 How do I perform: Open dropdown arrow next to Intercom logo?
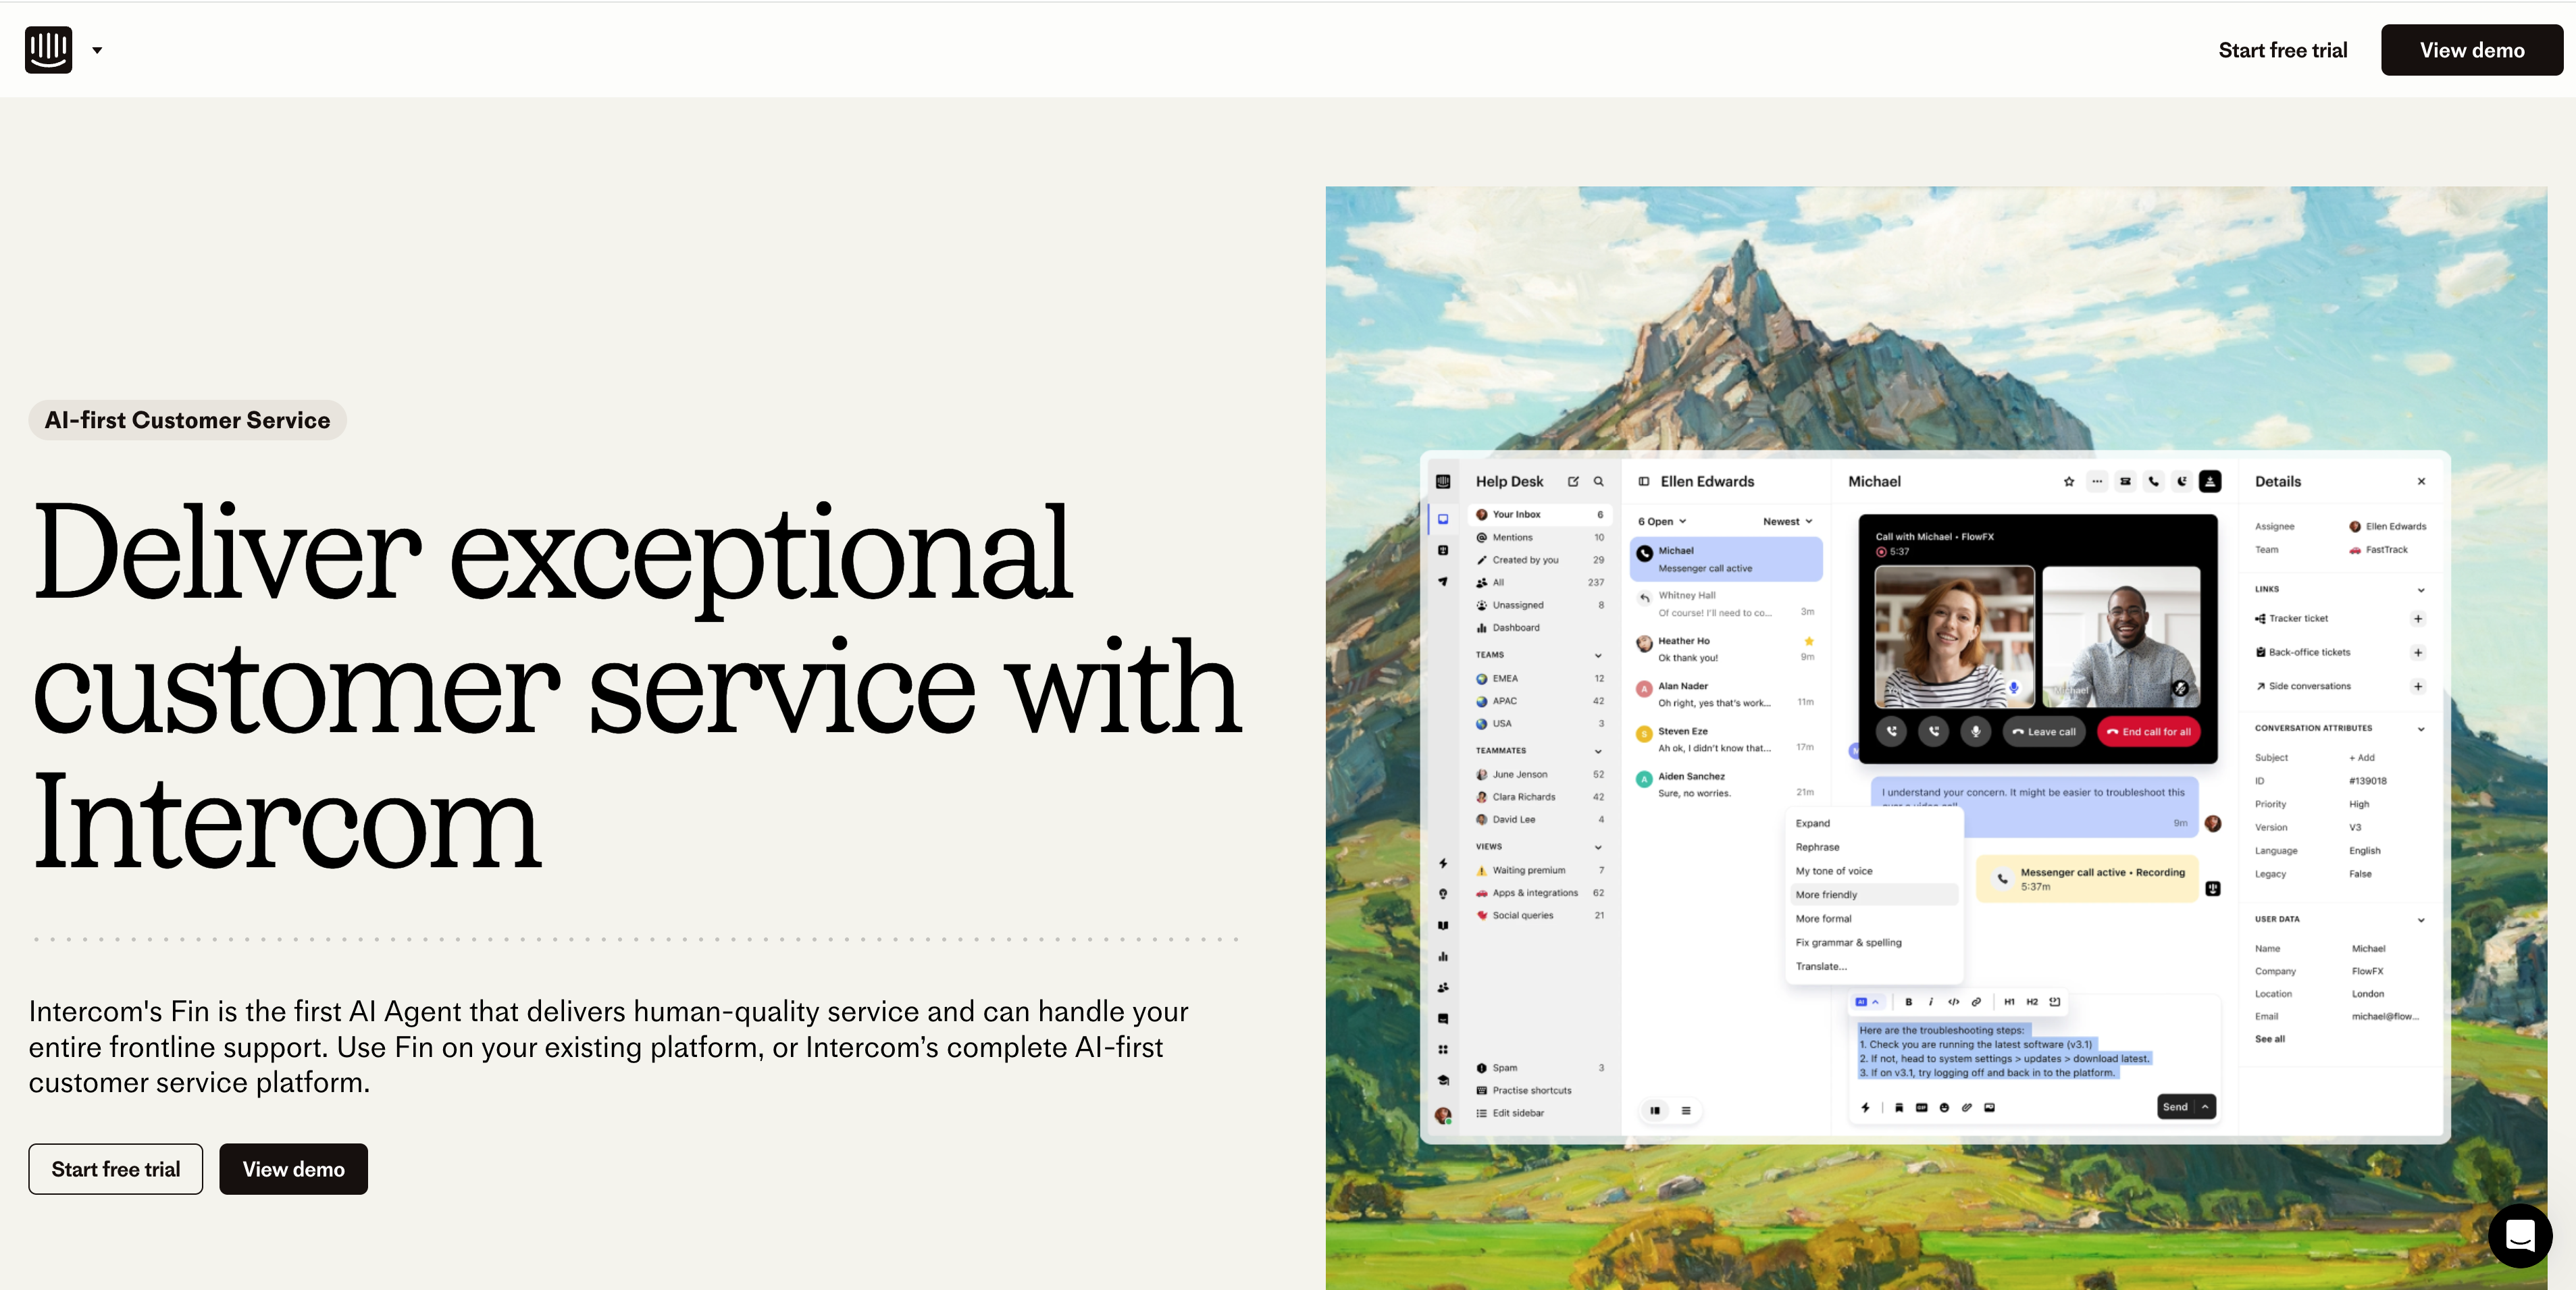point(97,50)
